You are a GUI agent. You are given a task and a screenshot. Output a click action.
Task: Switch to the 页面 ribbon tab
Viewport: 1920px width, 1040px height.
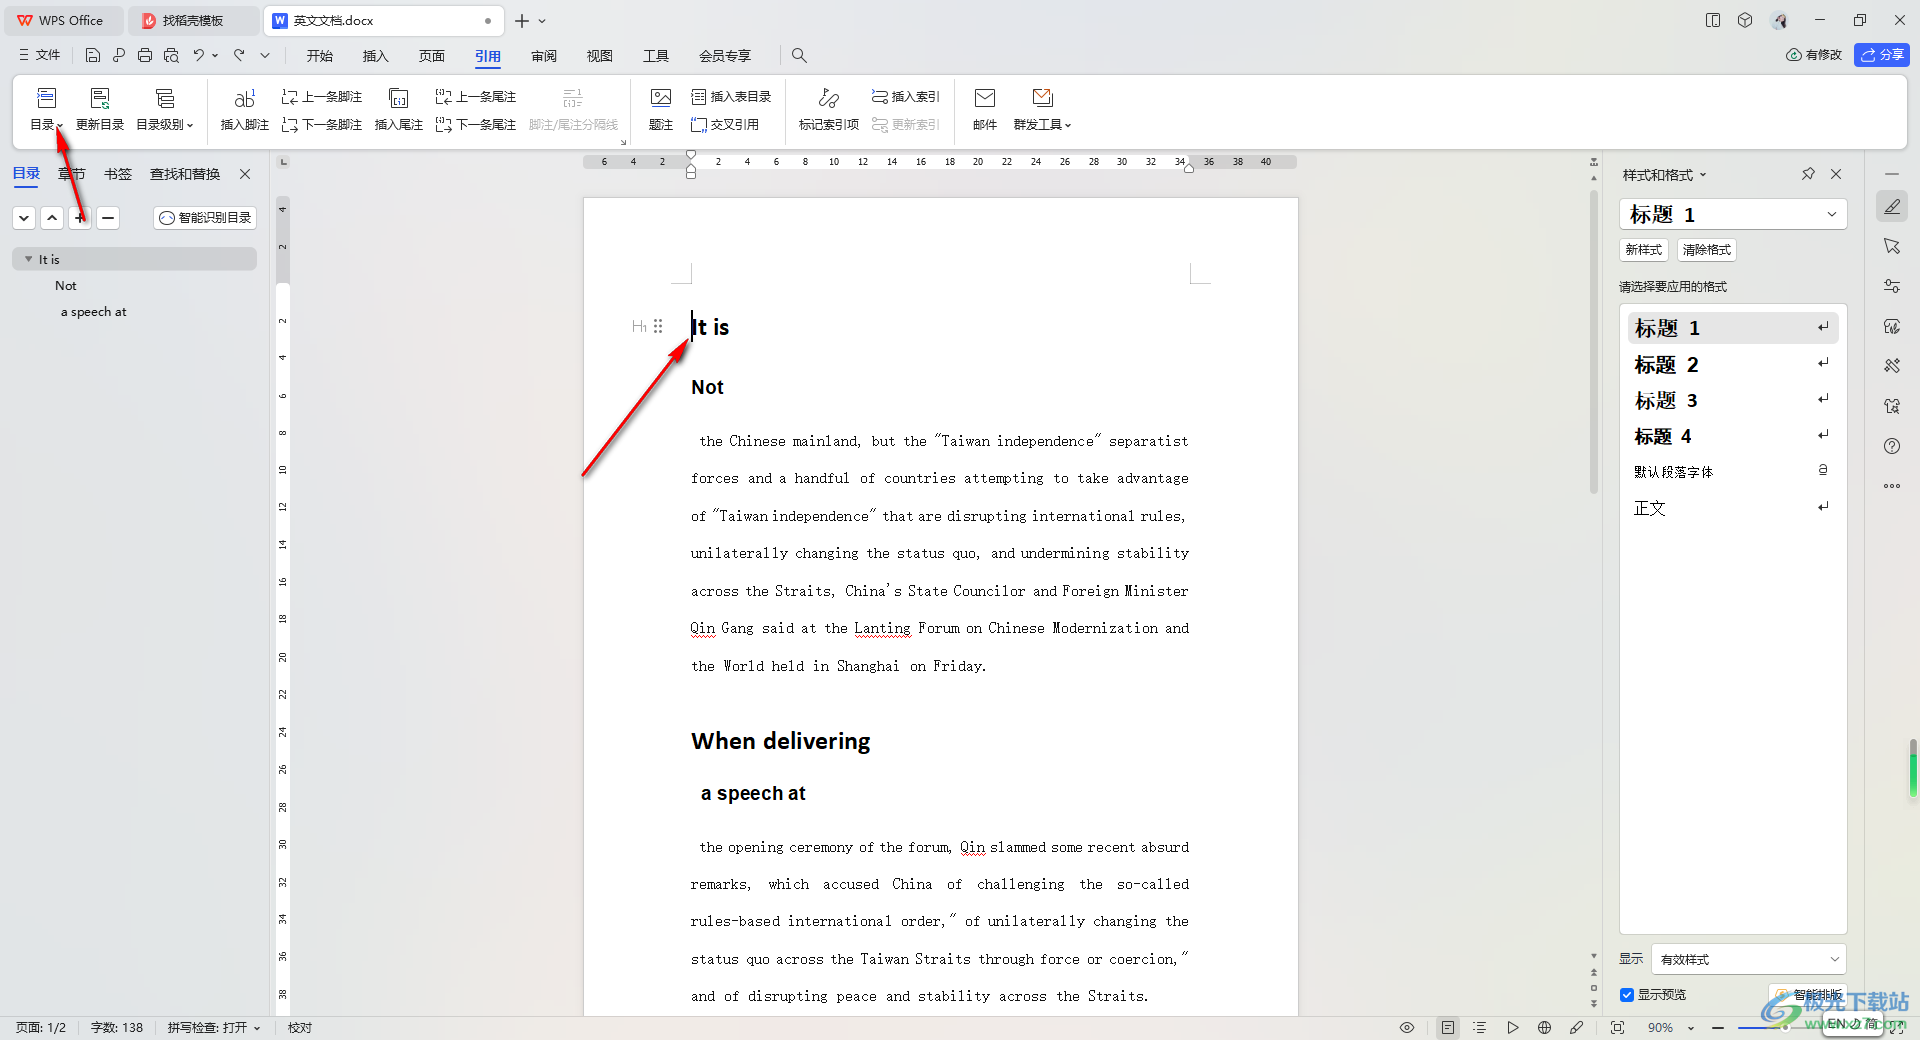[432, 56]
